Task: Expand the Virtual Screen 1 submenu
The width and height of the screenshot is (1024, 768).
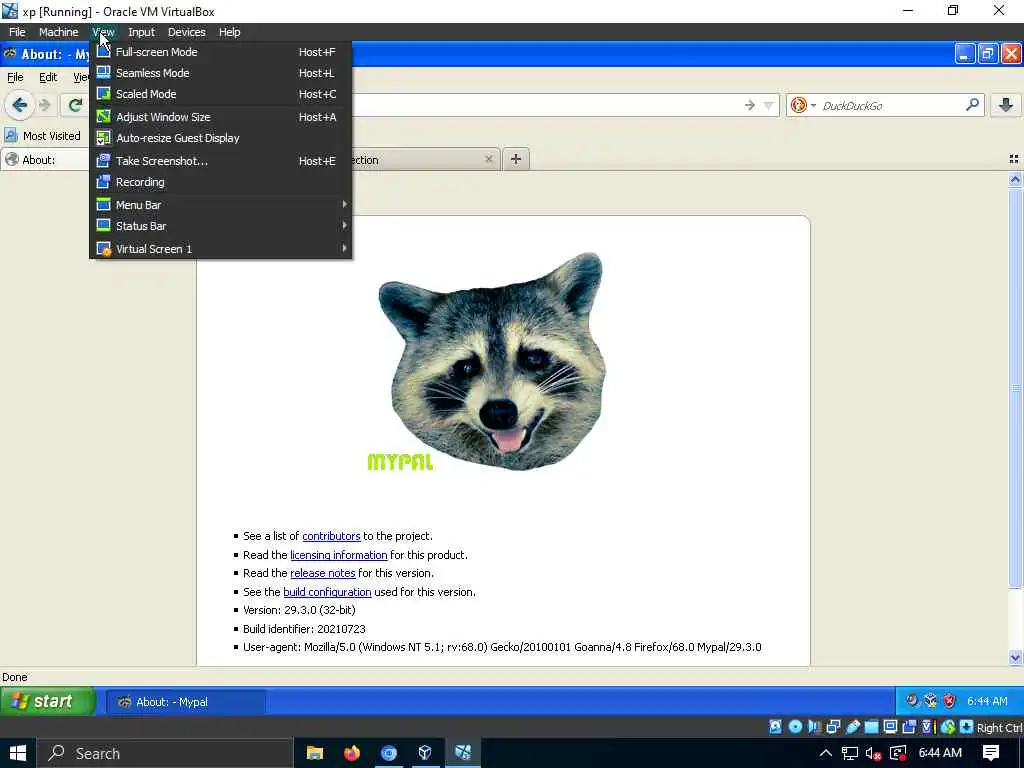Action: (220, 249)
